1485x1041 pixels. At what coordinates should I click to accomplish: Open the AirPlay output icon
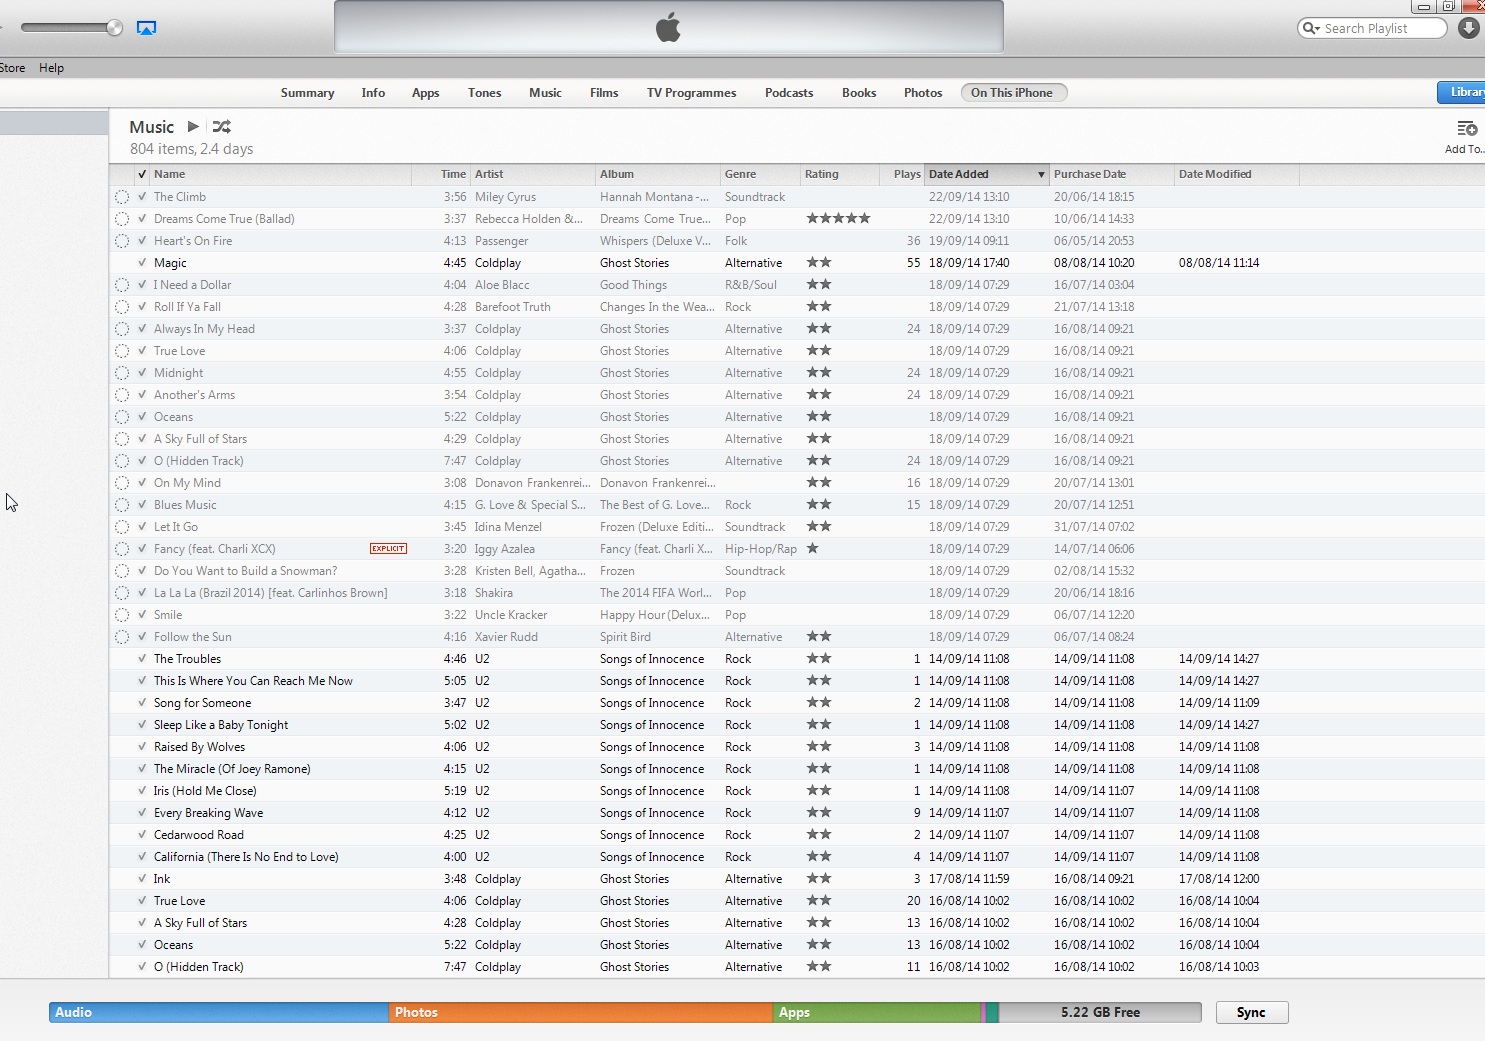(146, 28)
